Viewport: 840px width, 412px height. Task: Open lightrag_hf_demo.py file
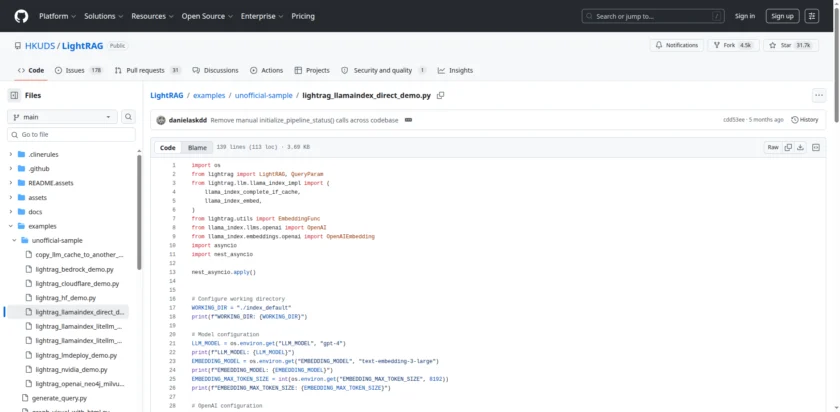65,298
